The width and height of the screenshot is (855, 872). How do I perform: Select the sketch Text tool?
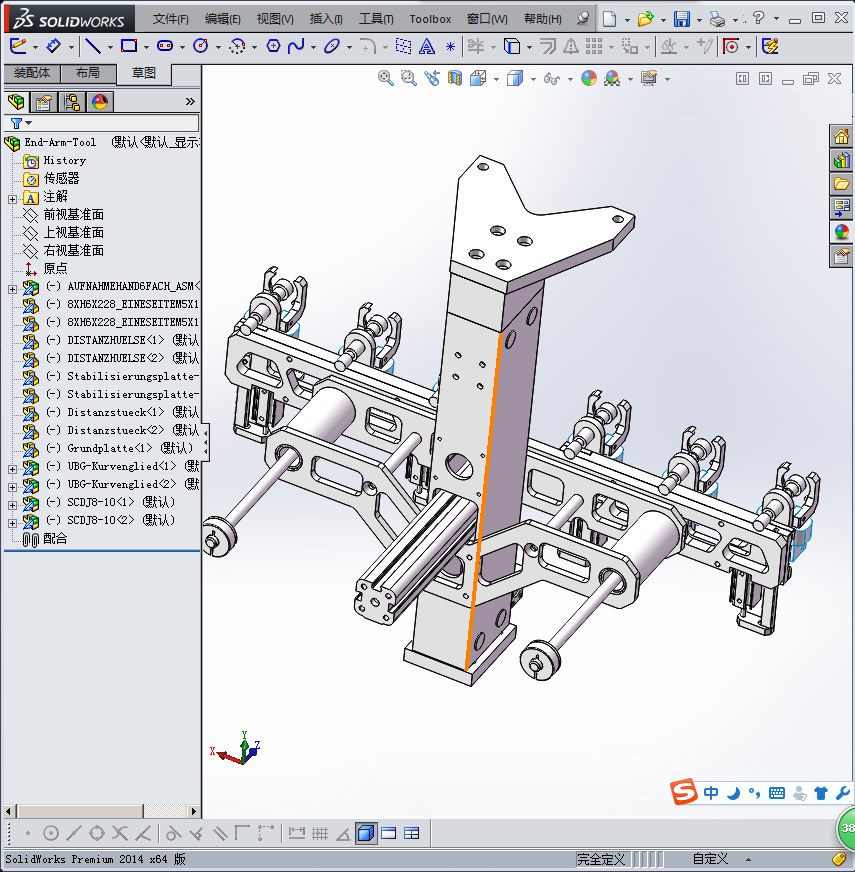pos(427,46)
